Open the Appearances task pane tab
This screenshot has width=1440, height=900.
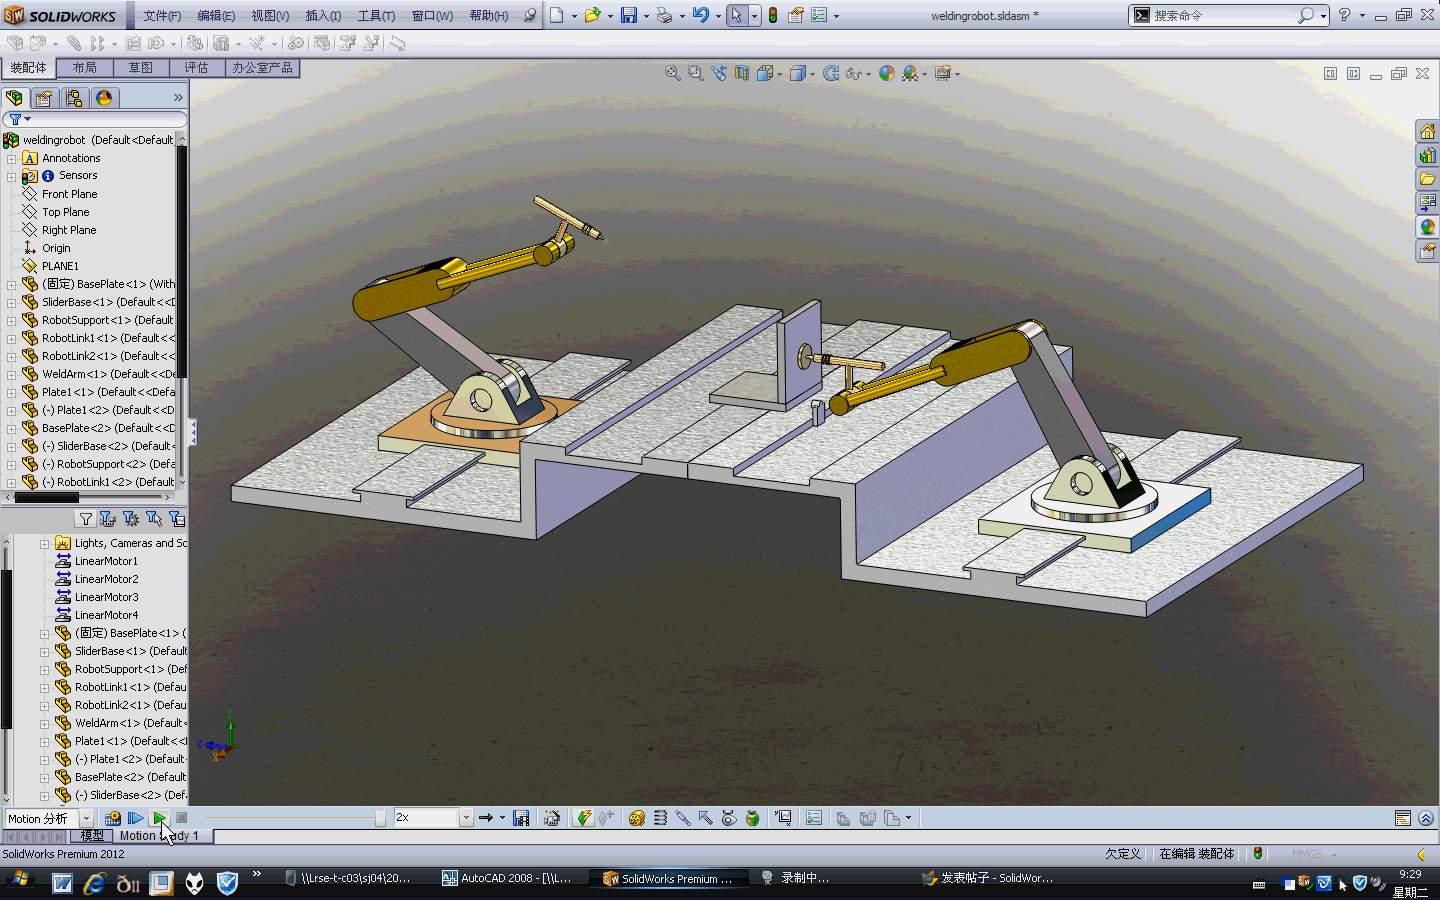(x=1427, y=227)
